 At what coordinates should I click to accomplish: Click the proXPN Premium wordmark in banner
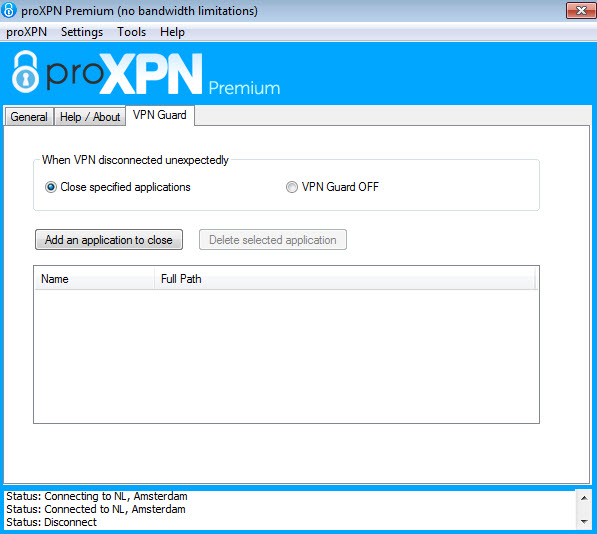pos(163,74)
